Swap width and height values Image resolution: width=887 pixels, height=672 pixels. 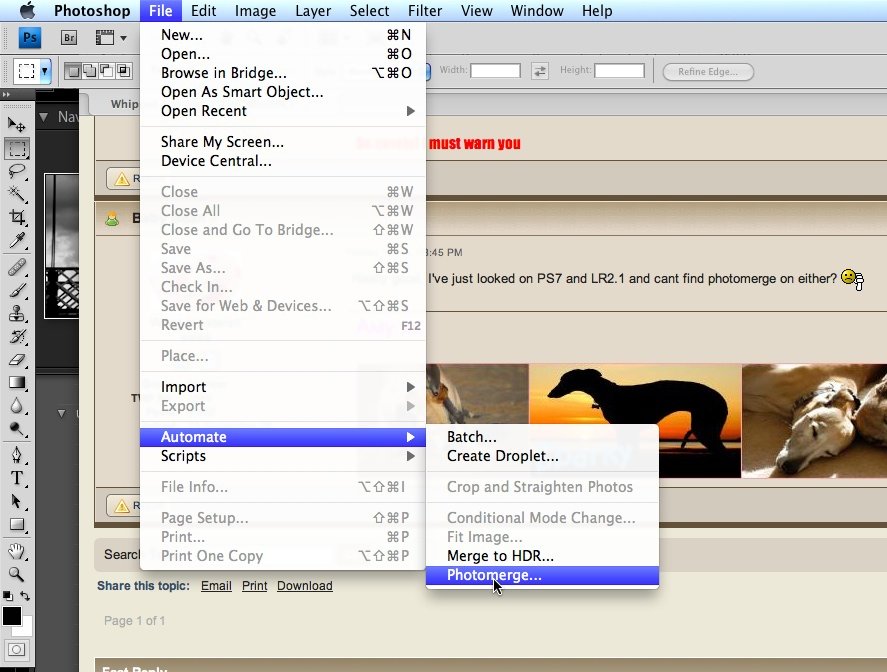540,71
